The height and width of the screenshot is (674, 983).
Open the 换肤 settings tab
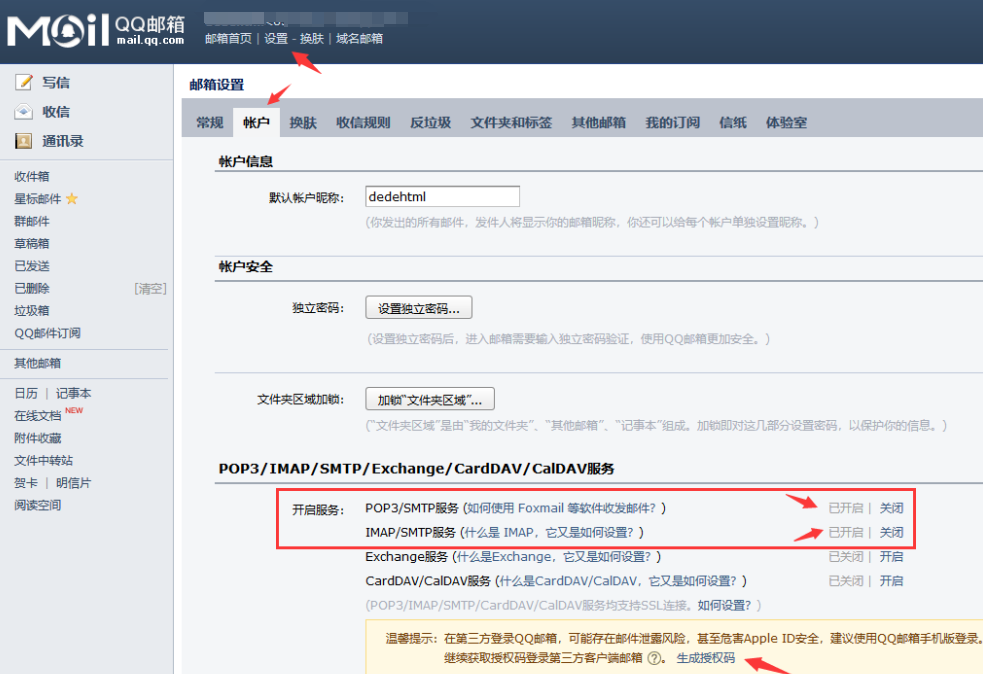303,122
